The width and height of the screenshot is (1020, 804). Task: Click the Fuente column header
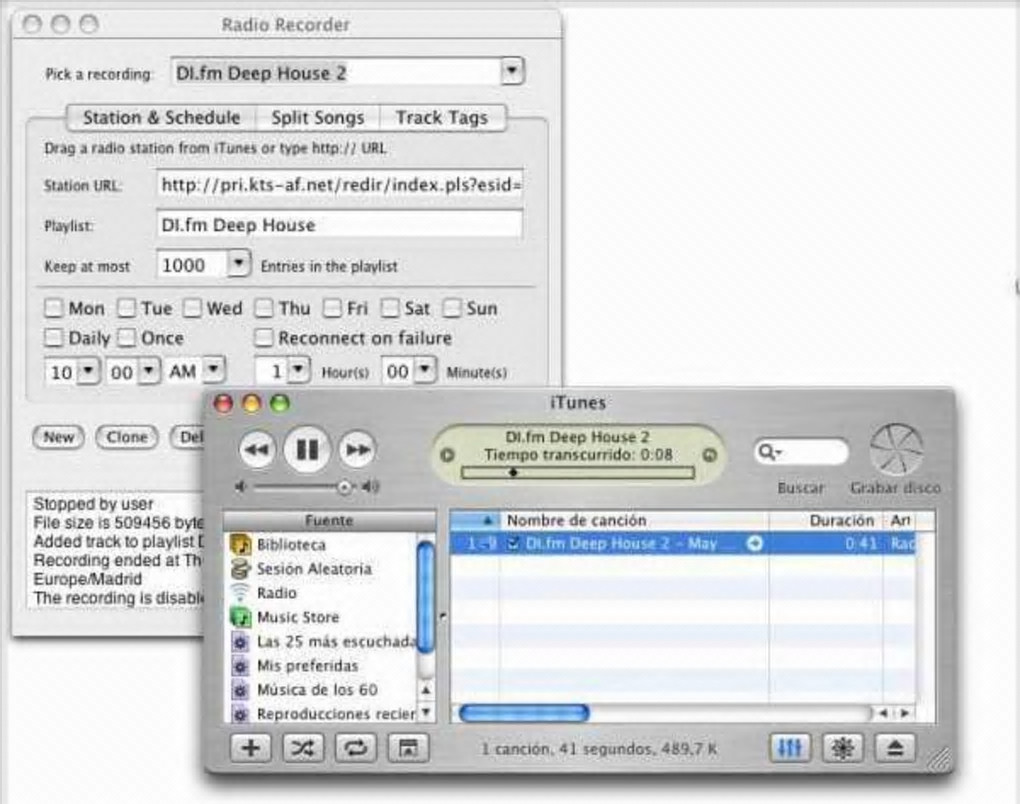[x=329, y=521]
